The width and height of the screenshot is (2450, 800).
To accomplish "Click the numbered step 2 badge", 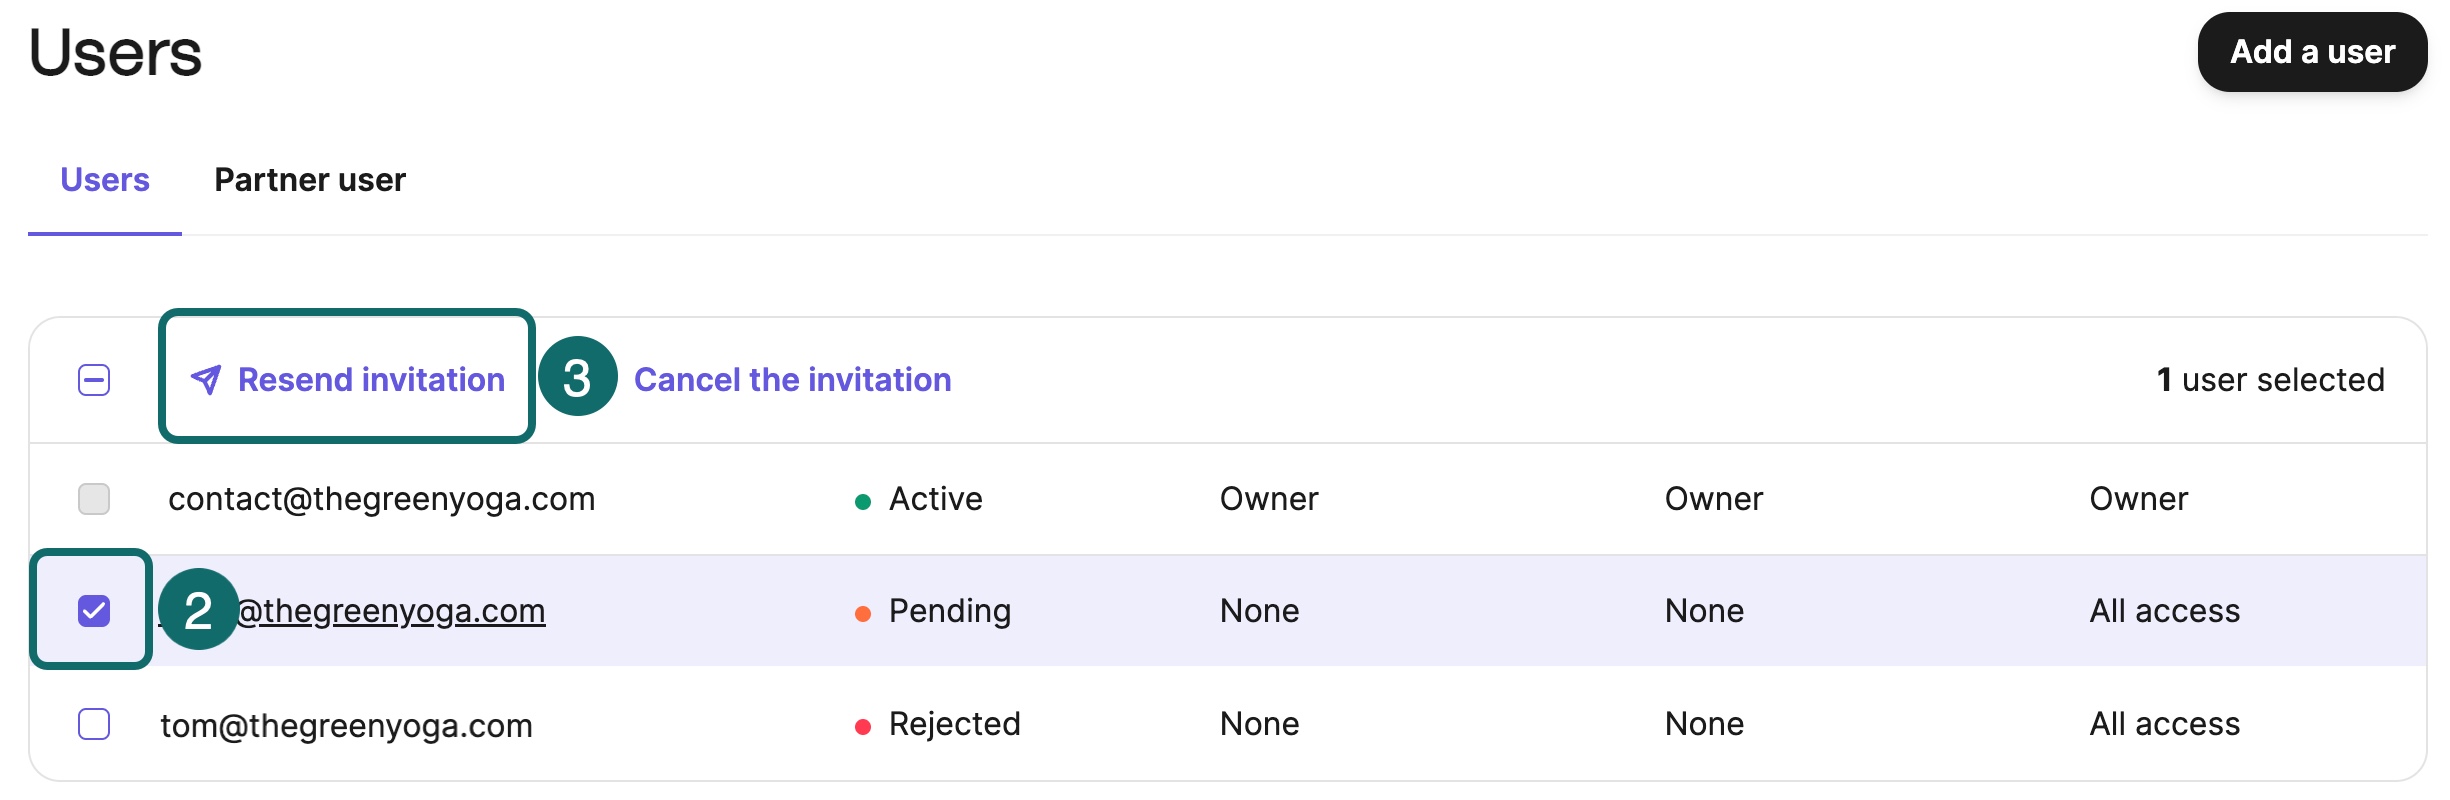I will [198, 609].
